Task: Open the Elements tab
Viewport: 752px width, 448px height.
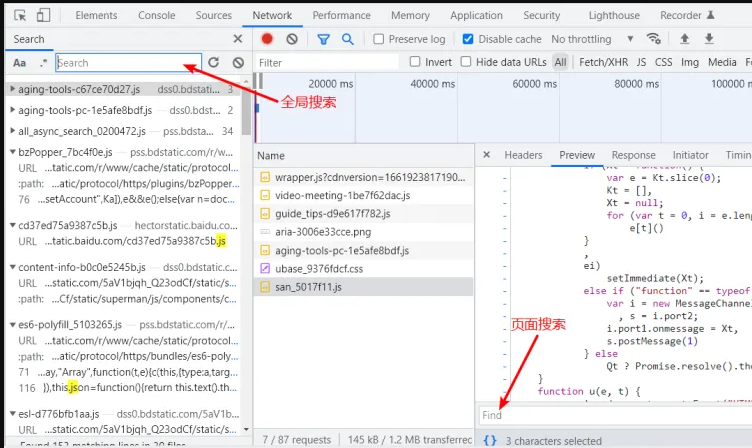Action: point(96,15)
